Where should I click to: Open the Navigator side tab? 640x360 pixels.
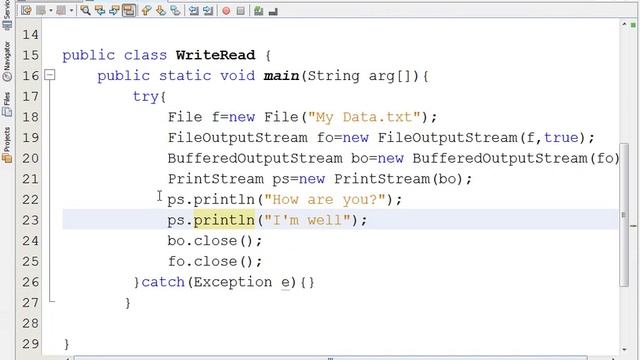pyautogui.click(x=7, y=61)
